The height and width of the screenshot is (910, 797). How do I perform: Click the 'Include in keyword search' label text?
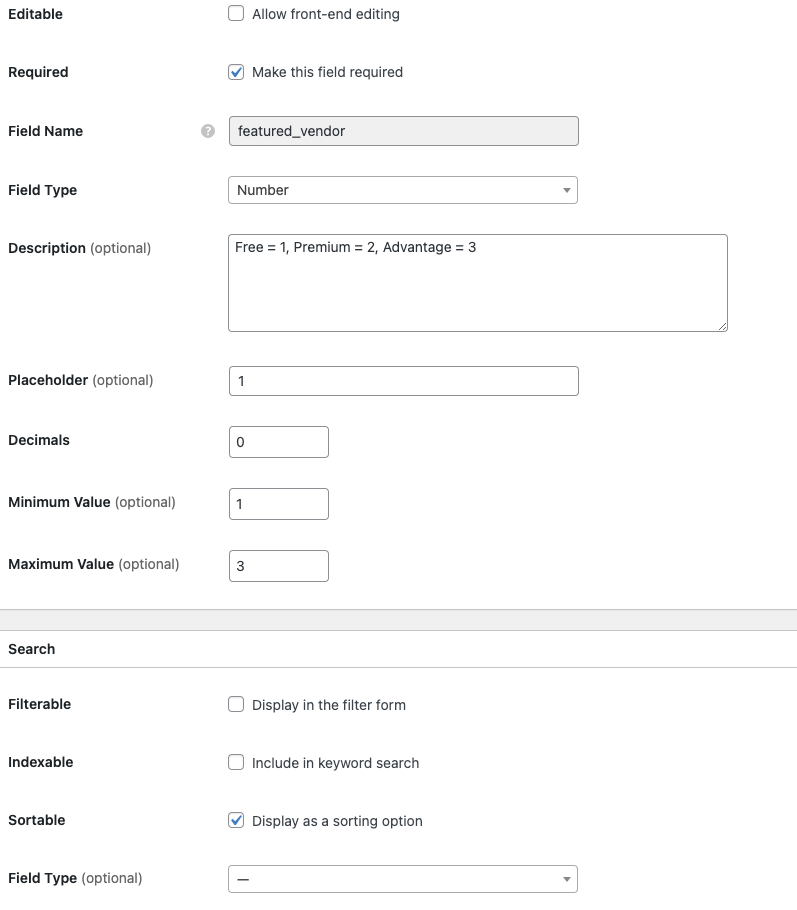335,763
